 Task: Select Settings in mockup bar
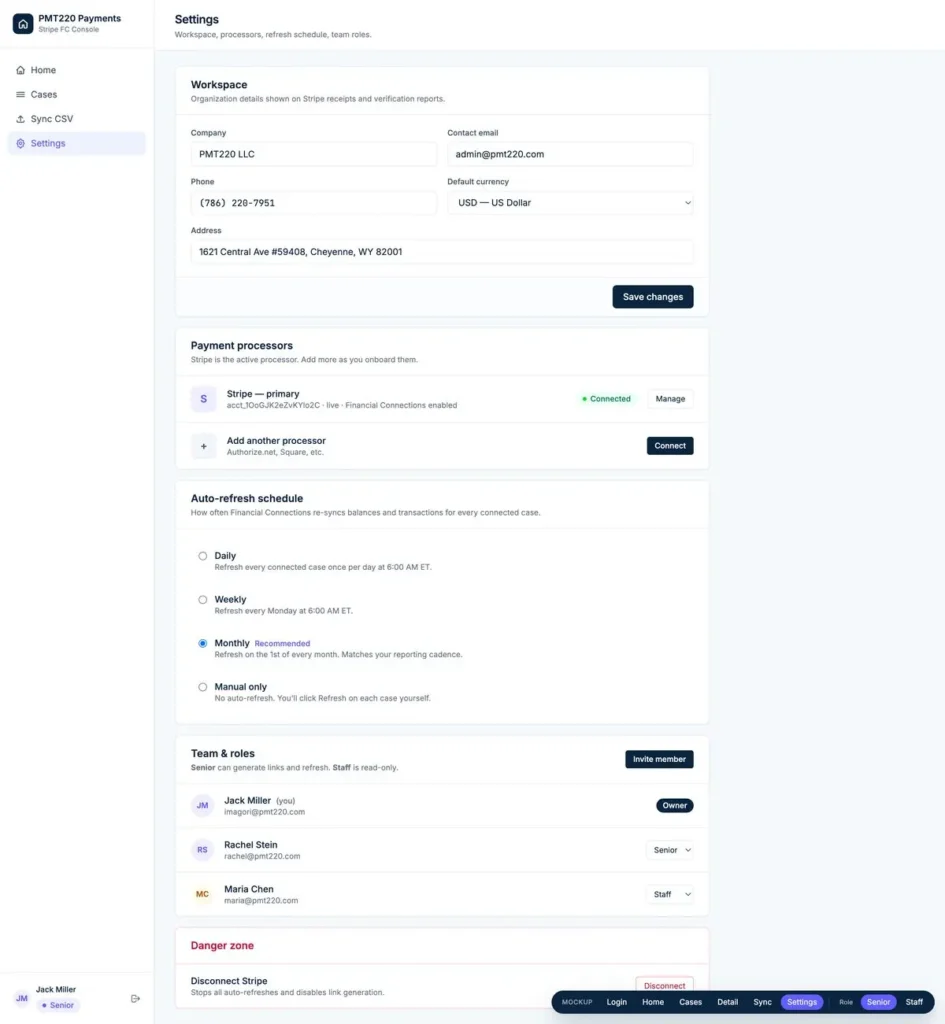point(802,1002)
